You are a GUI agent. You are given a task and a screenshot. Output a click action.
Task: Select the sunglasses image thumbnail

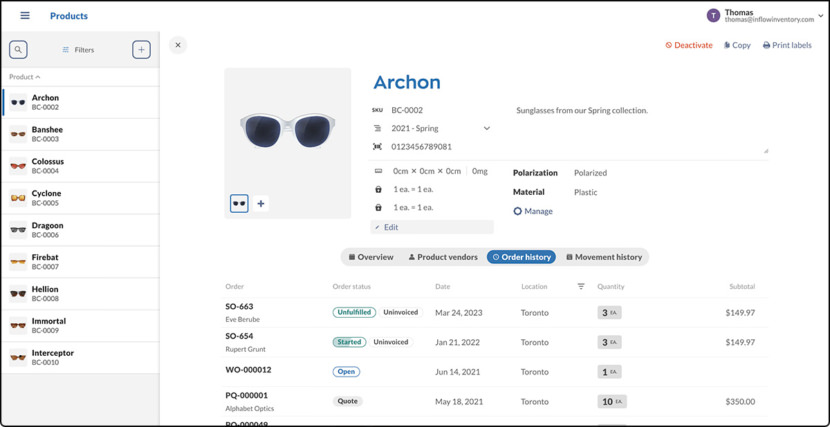pyautogui.click(x=239, y=204)
